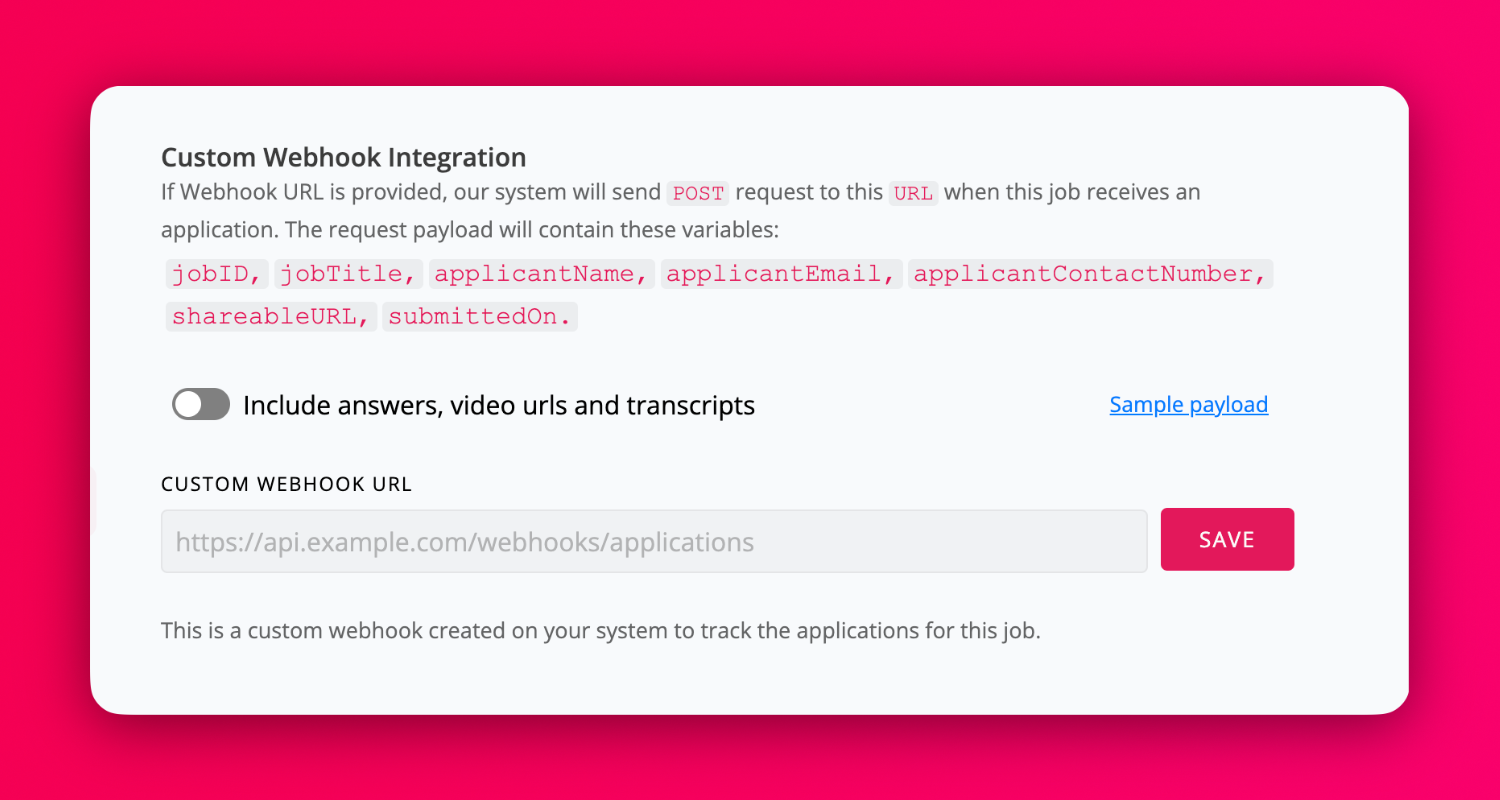Click the Custom Webhook Integration heading
The height and width of the screenshot is (800, 1500).
pos(343,157)
